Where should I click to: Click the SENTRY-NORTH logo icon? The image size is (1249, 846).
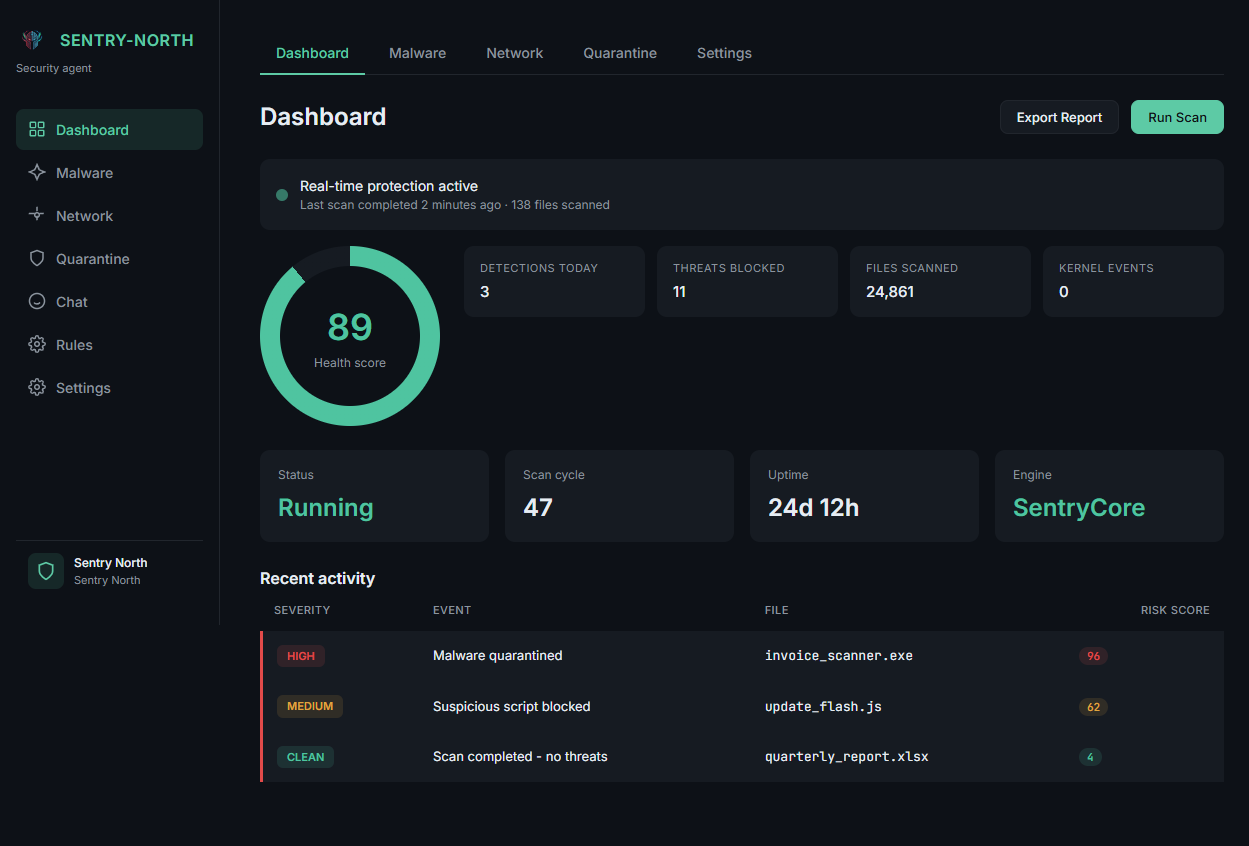[32, 40]
